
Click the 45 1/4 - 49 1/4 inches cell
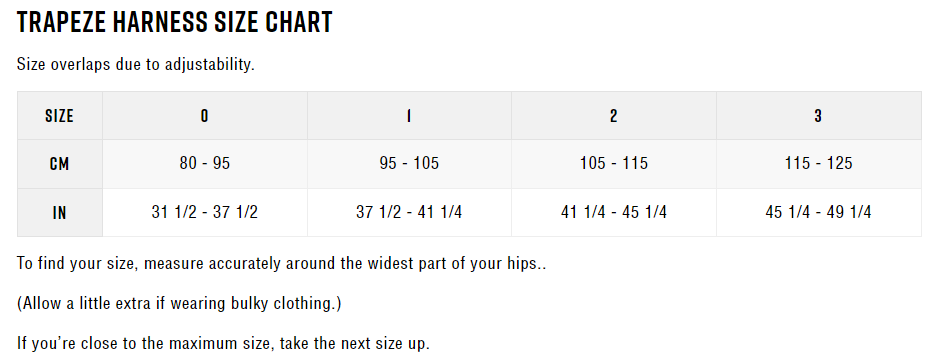tap(819, 212)
